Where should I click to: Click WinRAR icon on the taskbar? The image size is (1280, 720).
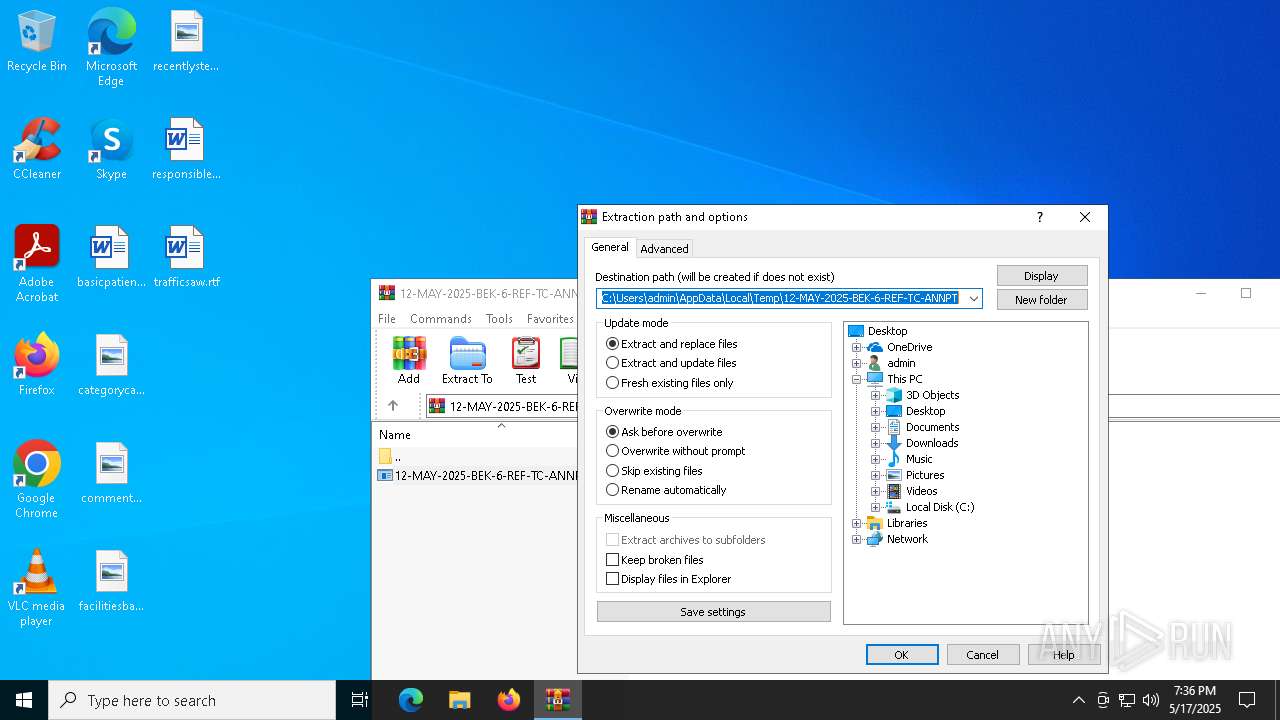click(x=558, y=700)
